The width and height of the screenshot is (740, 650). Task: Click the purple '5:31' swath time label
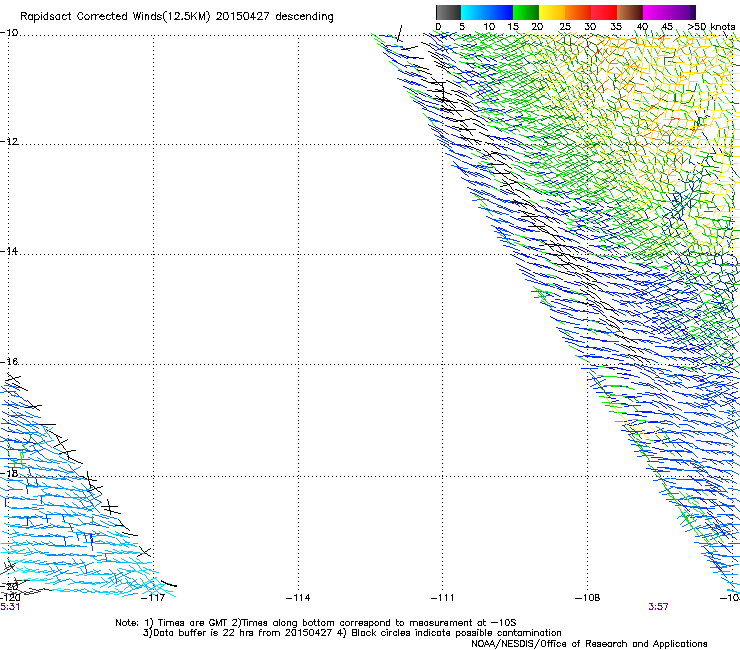point(10,607)
